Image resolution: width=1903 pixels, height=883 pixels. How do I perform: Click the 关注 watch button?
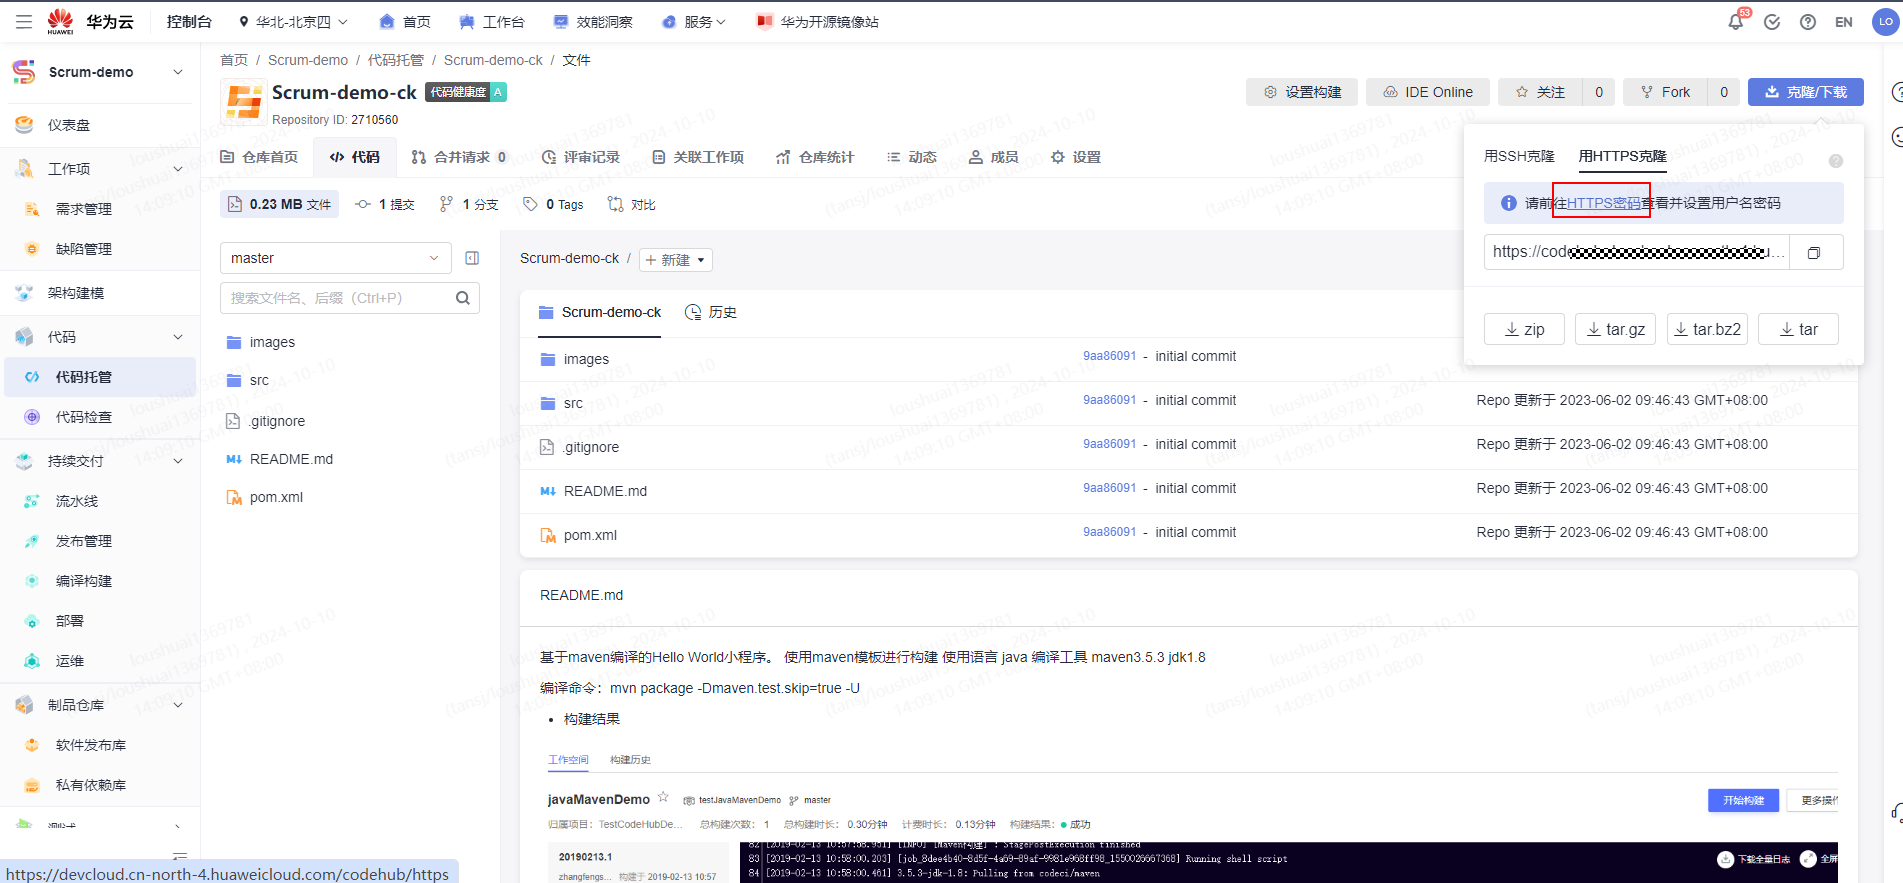pyautogui.click(x=1541, y=92)
